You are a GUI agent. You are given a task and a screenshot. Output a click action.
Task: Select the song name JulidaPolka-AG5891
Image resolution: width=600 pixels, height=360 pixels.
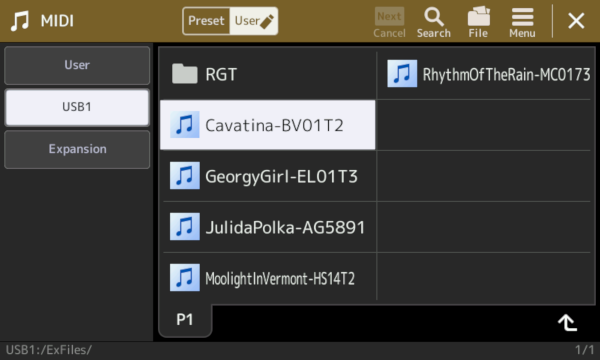click(x=285, y=227)
